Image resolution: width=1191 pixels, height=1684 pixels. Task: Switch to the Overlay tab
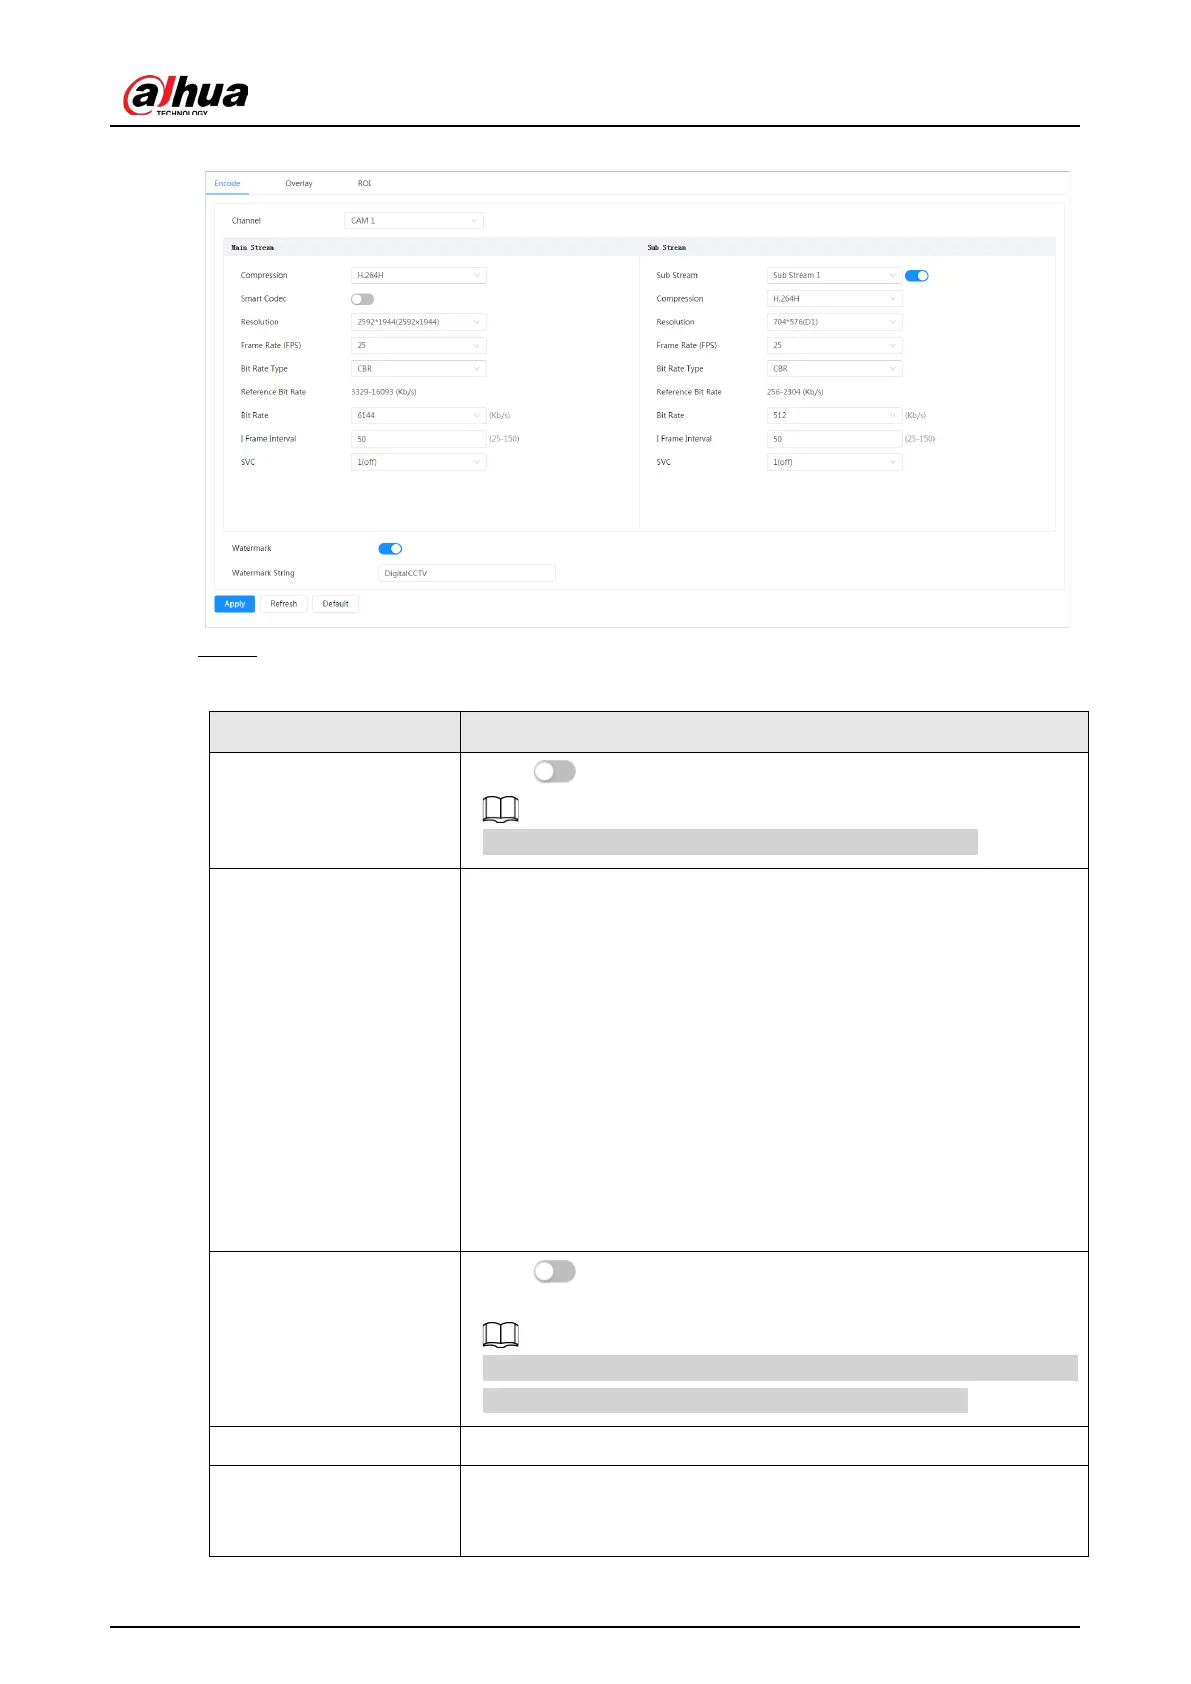[298, 184]
